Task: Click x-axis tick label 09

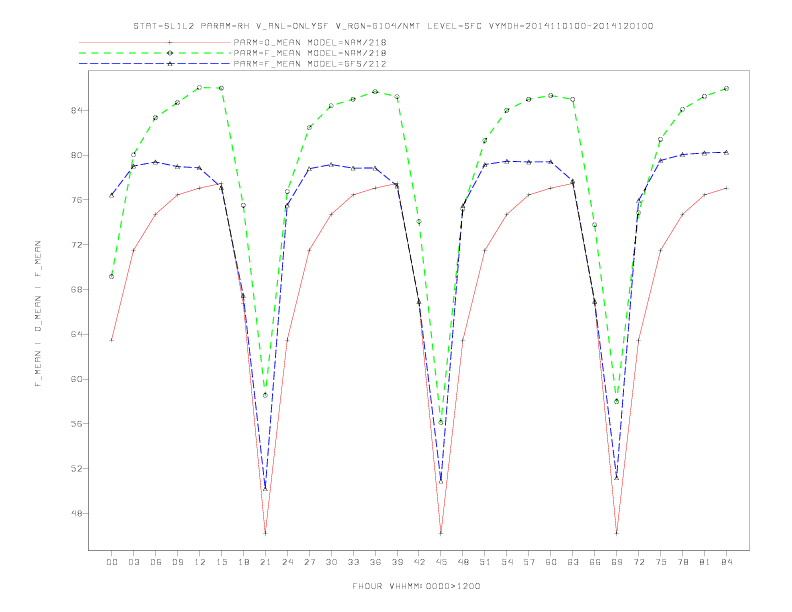Action: point(177,562)
